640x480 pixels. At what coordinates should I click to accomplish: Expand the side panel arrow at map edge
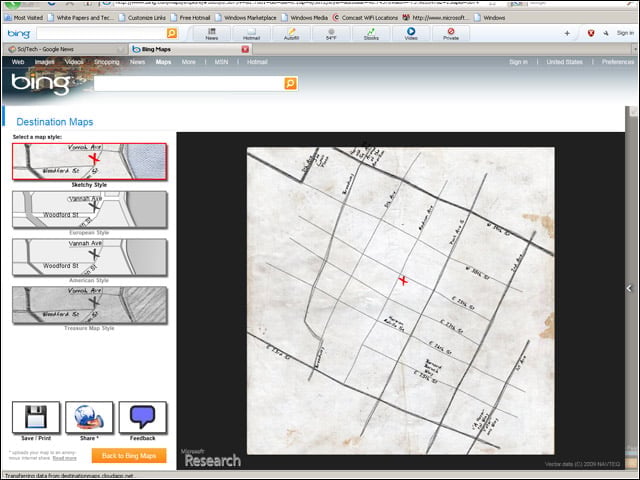(629, 288)
